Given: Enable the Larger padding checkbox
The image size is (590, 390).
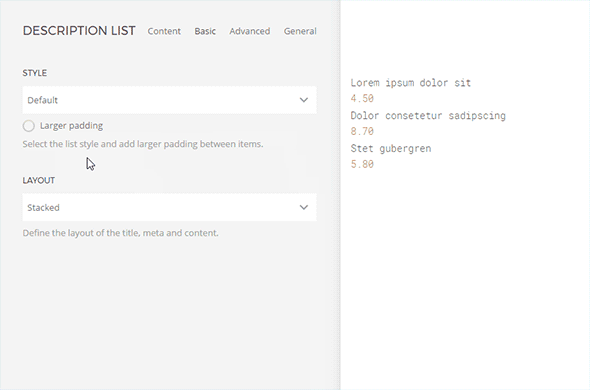Looking at the screenshot, I should (x=29, y=126).
